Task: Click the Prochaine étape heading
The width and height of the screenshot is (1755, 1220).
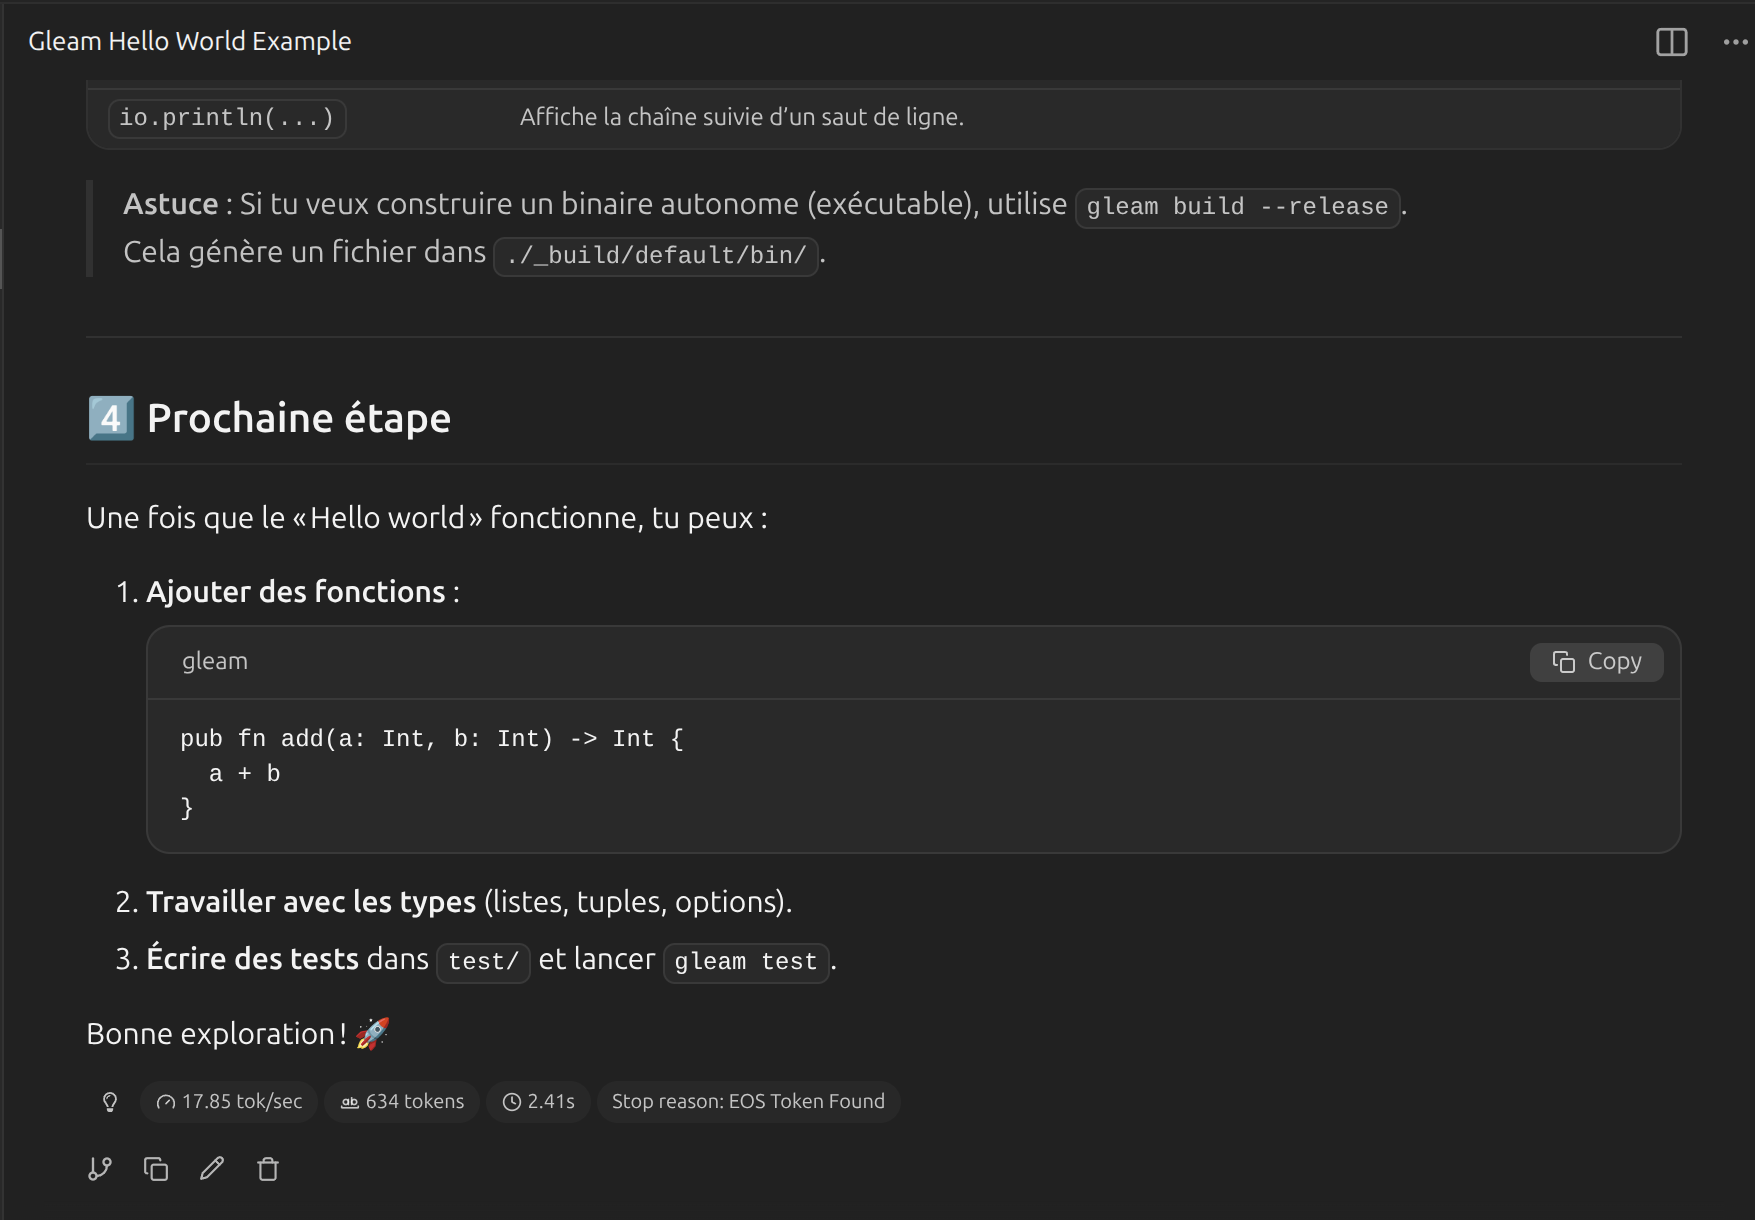Action: (x=298, y=418)
